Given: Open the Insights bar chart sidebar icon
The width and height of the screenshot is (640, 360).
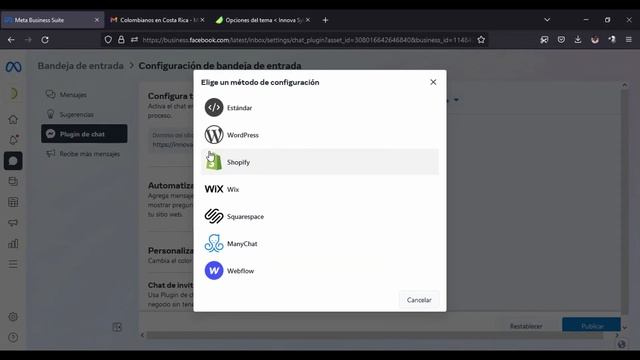Looking at the screenshot, I should click(x=13, y=244).
